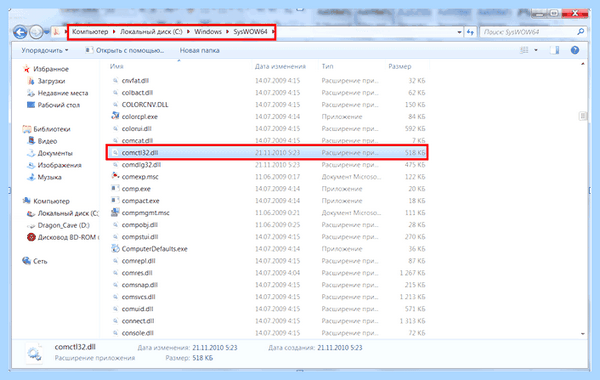The height and width of the screenshot is (380, 600).
Task: Open Help with the question mark icon
Action: point(575,50)
